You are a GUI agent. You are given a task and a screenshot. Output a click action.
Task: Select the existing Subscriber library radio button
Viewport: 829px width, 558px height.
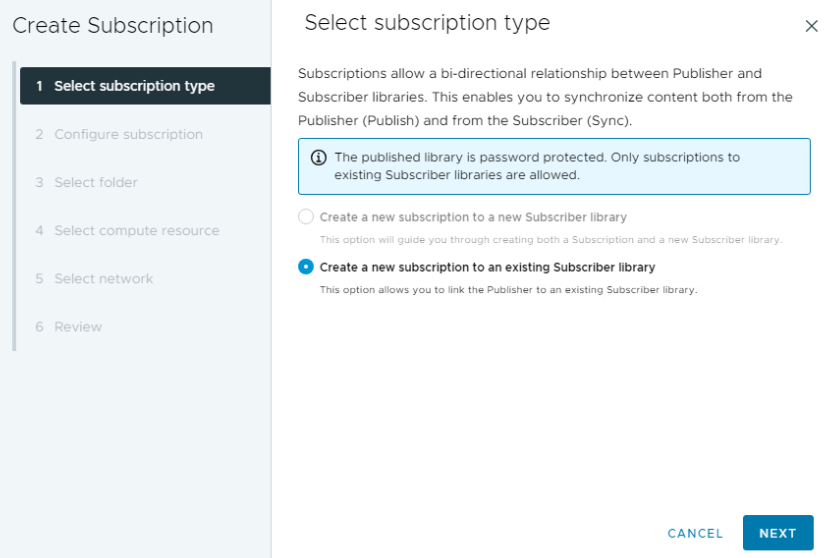point(306,267)
